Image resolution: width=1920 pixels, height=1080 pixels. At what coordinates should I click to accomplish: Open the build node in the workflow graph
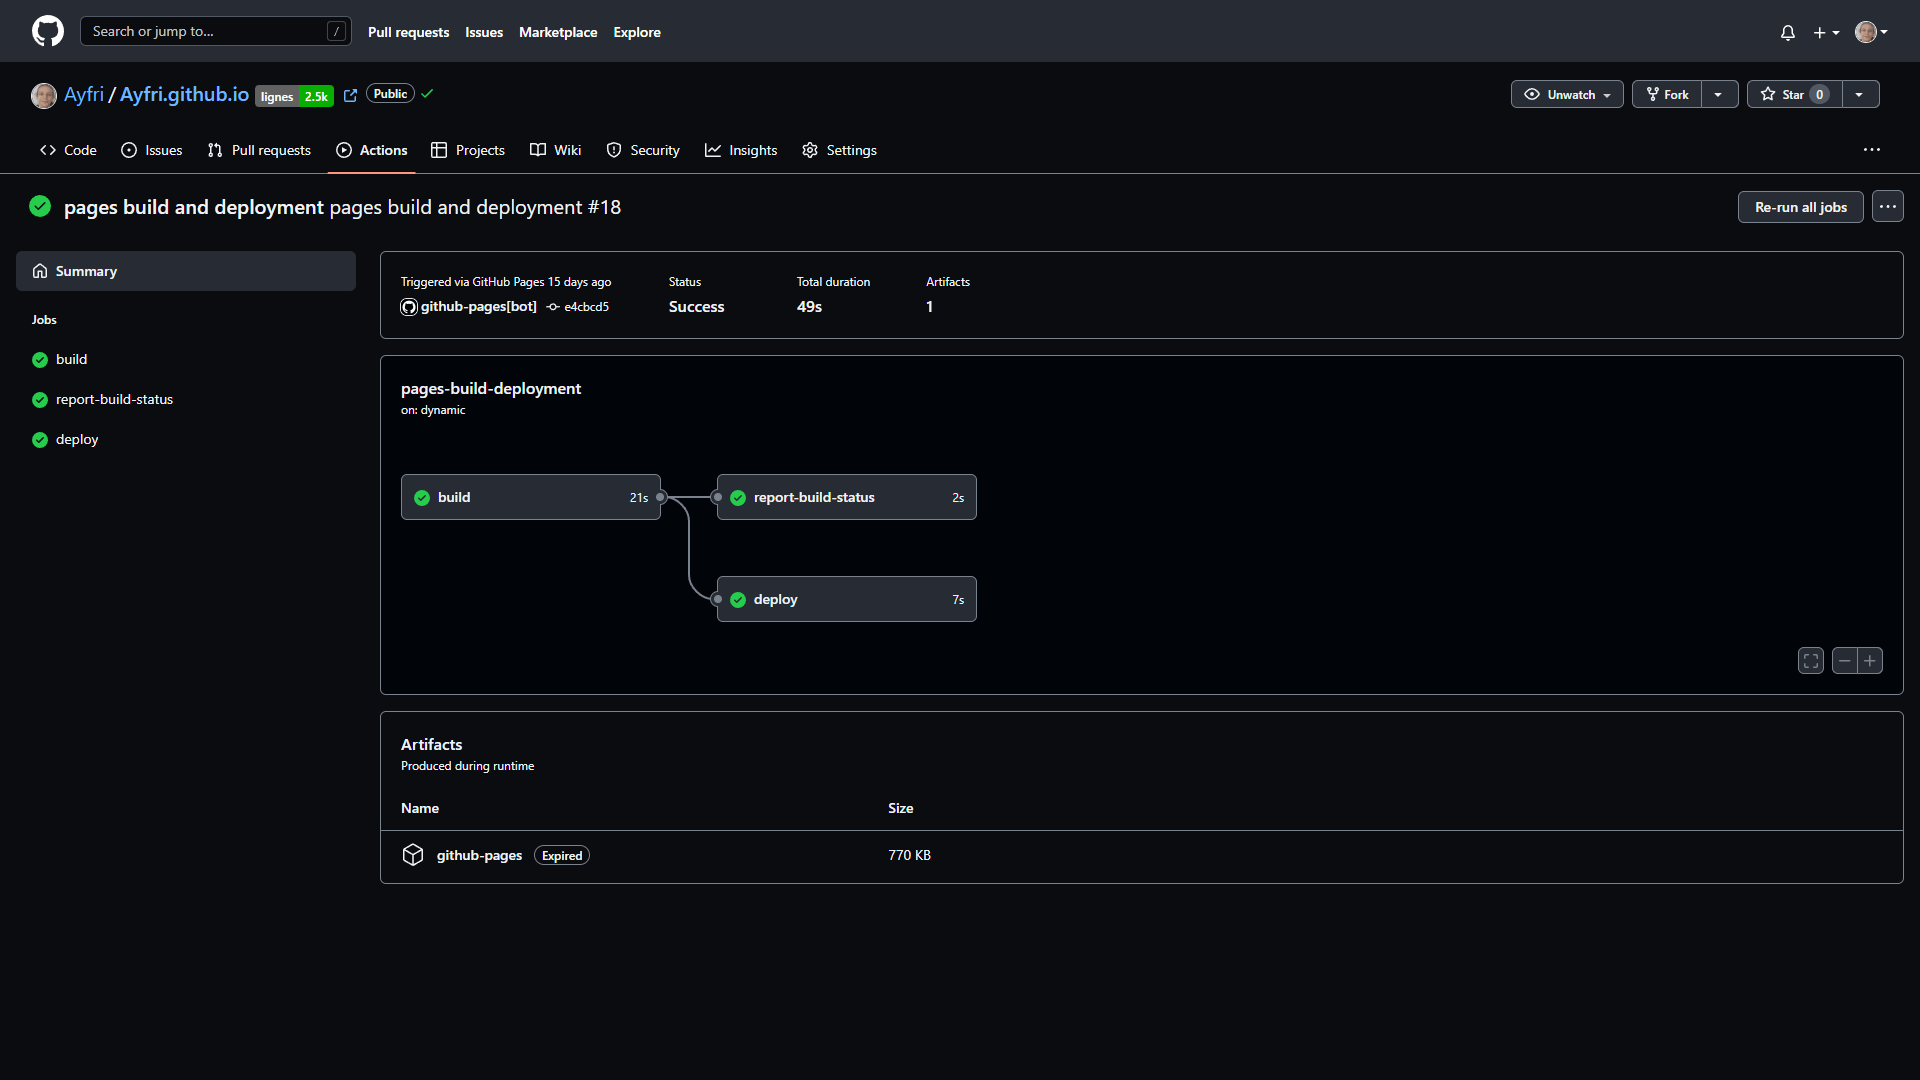pos(531,497)
